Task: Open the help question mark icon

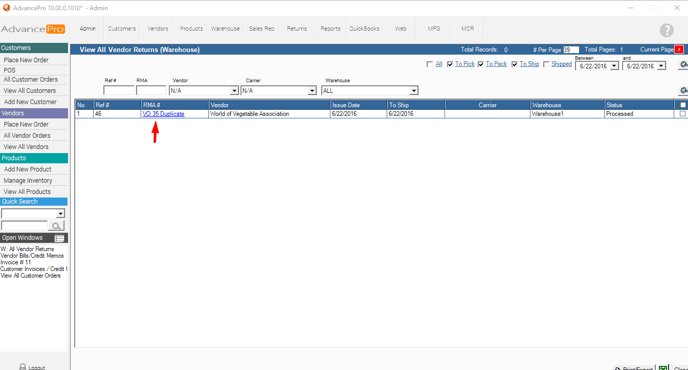Action: (666, 30)
